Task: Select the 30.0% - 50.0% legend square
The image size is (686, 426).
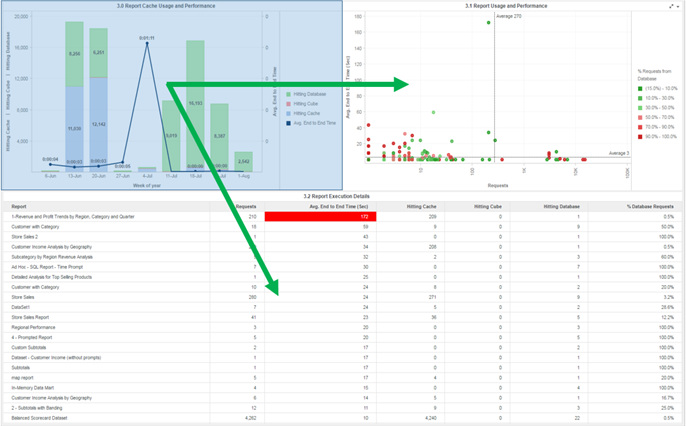Action: tap(641, 106)
